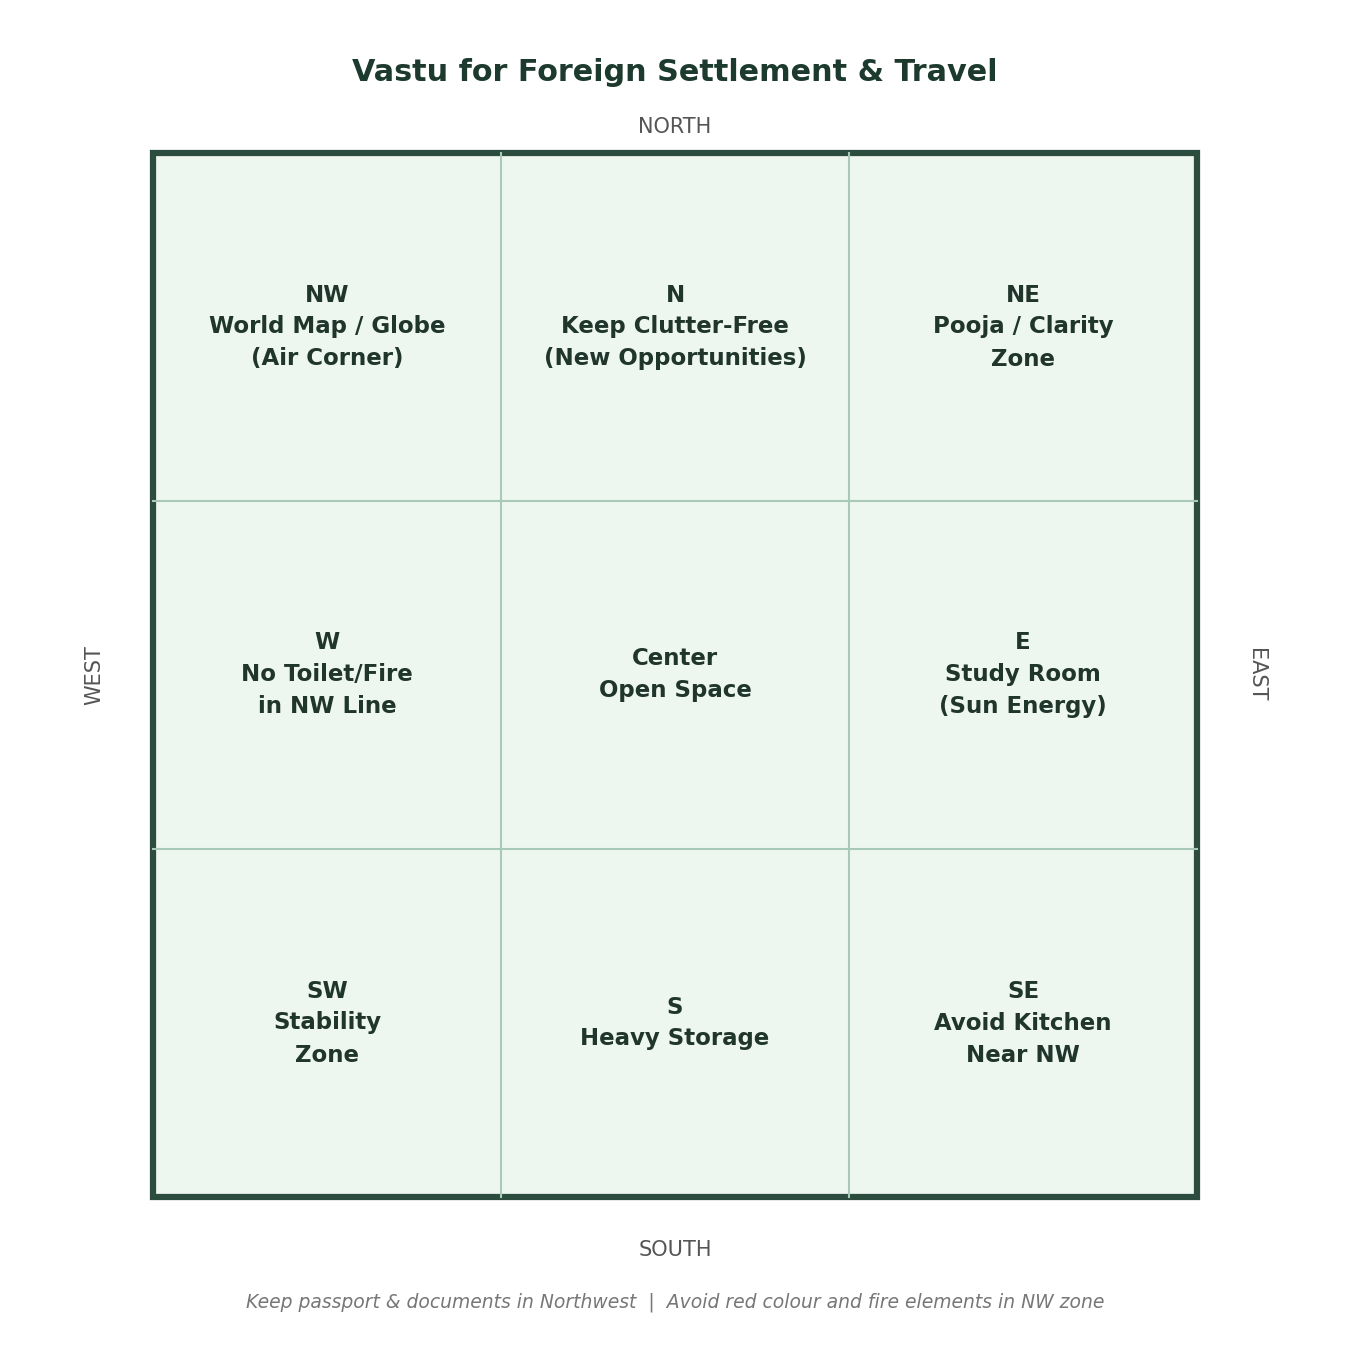Select the W No Toilet/Fire cell

click(x=327, y=675)
